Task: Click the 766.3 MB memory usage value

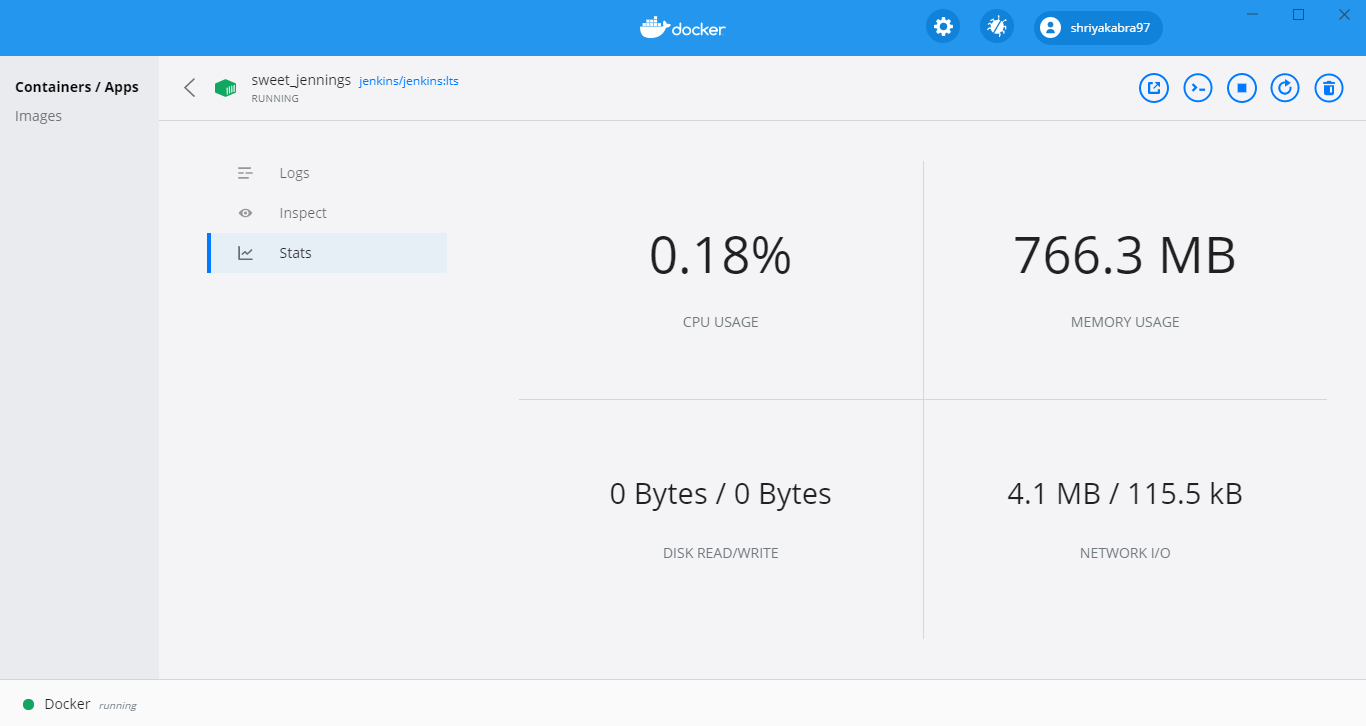Action: (x=1124, y=255)
